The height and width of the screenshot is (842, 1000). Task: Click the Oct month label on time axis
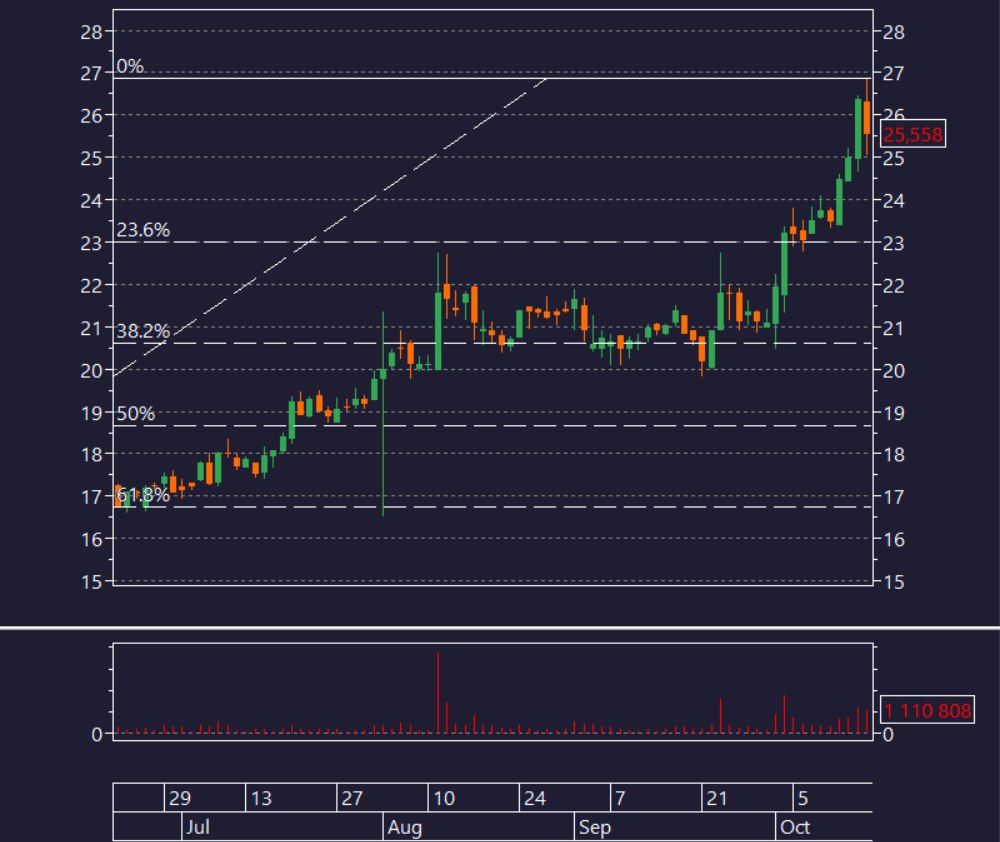point(795,827)
